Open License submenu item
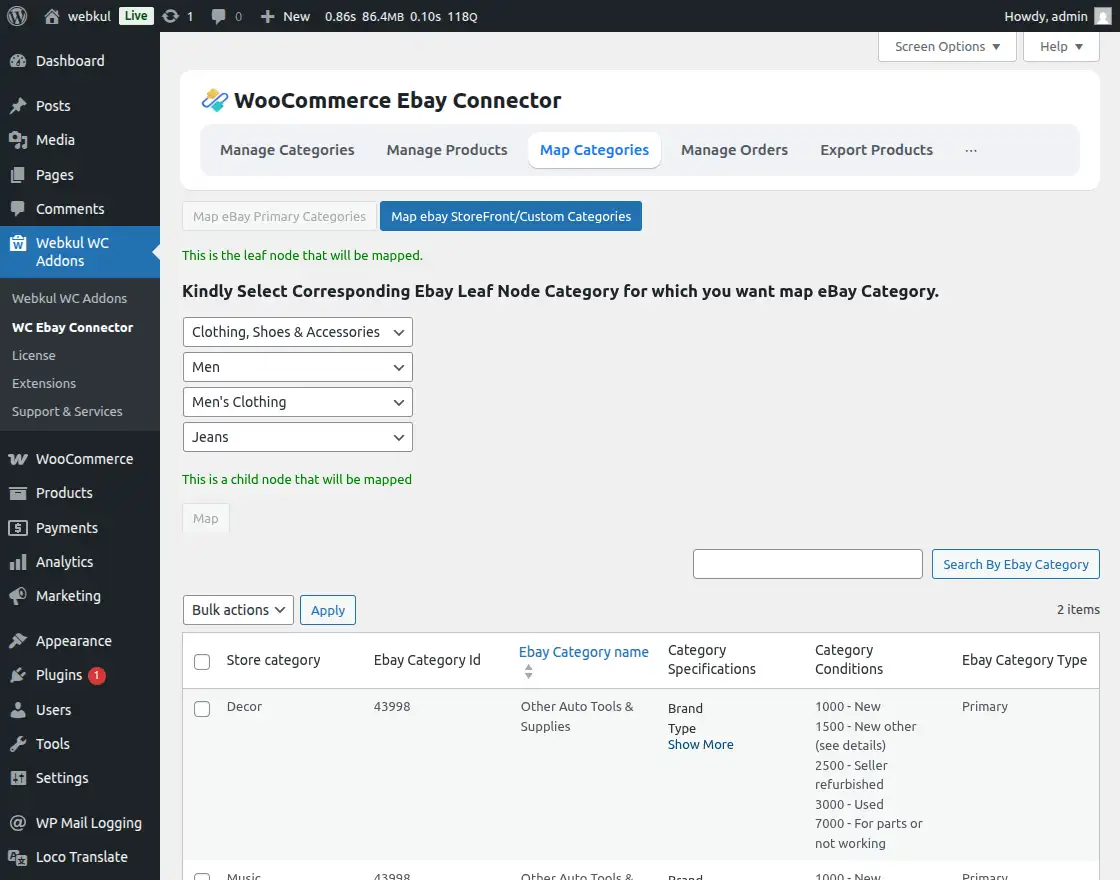1120x880 pixels. pyautogui.click(x=34, y=355)
